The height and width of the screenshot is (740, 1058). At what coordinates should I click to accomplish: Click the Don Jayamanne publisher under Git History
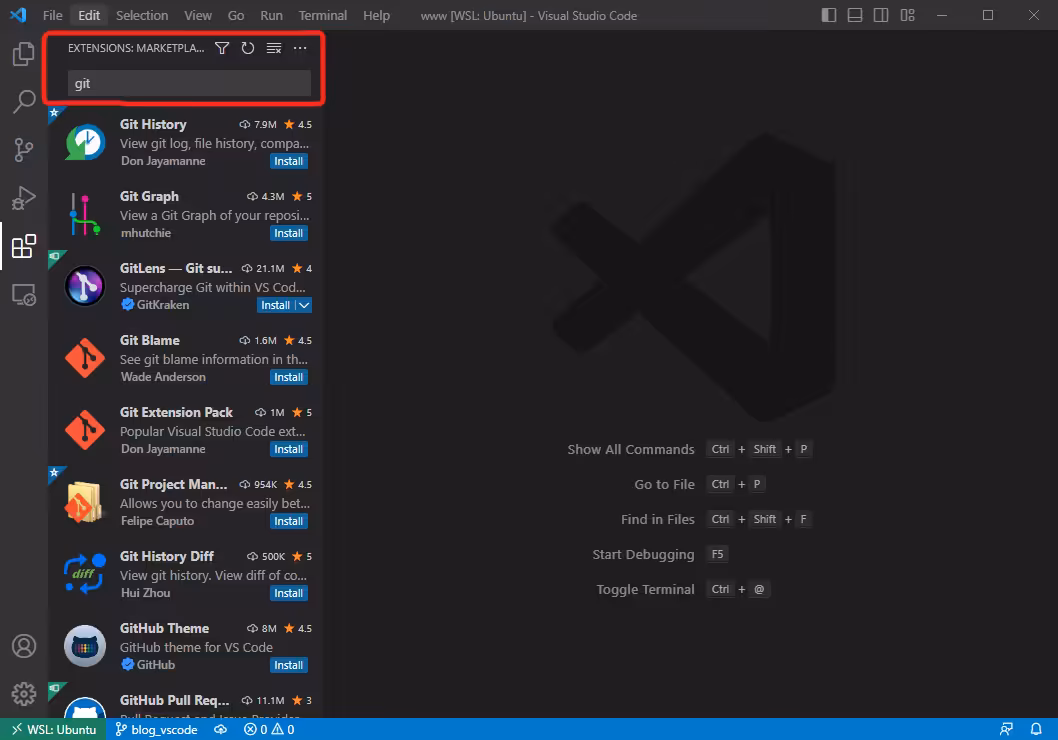(163, 161)
